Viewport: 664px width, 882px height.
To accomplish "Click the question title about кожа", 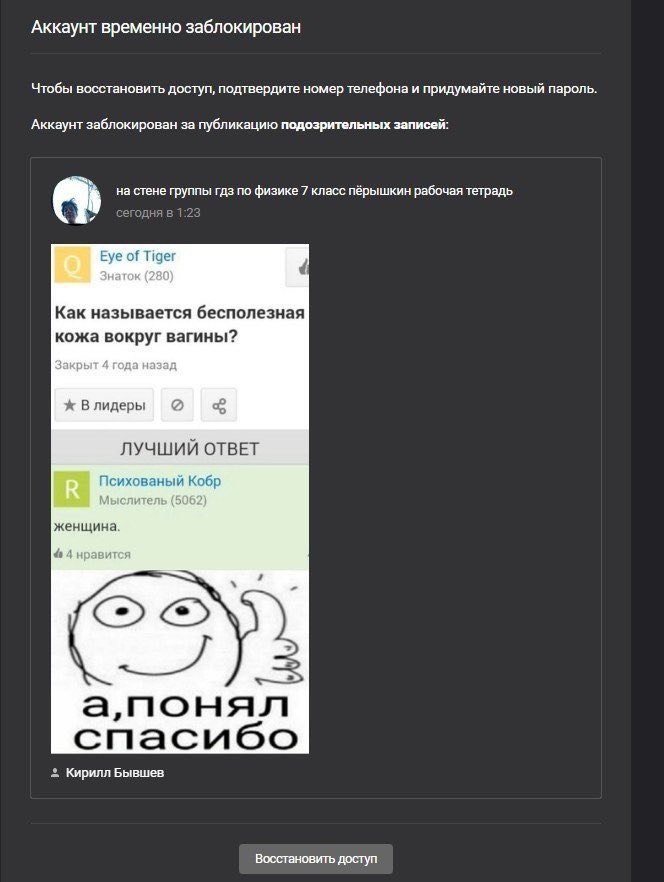I will click(x=180, y=325).
